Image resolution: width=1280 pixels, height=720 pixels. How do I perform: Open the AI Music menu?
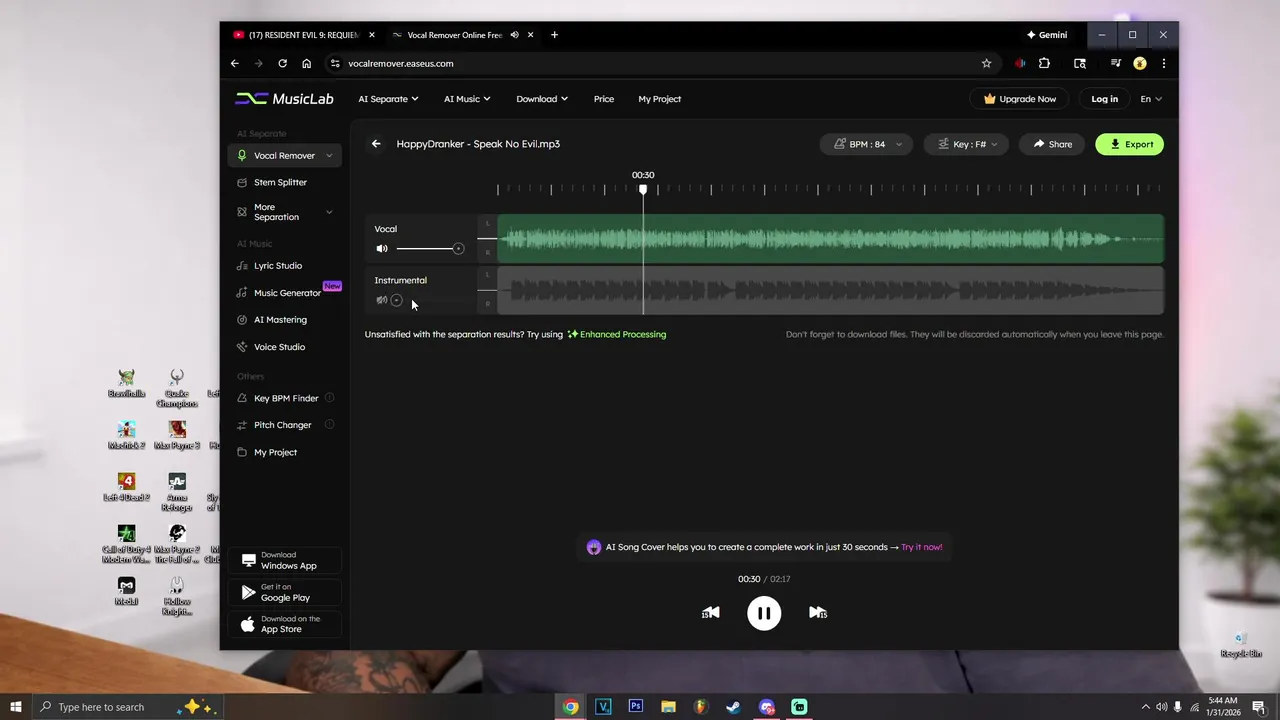[467, 99]
